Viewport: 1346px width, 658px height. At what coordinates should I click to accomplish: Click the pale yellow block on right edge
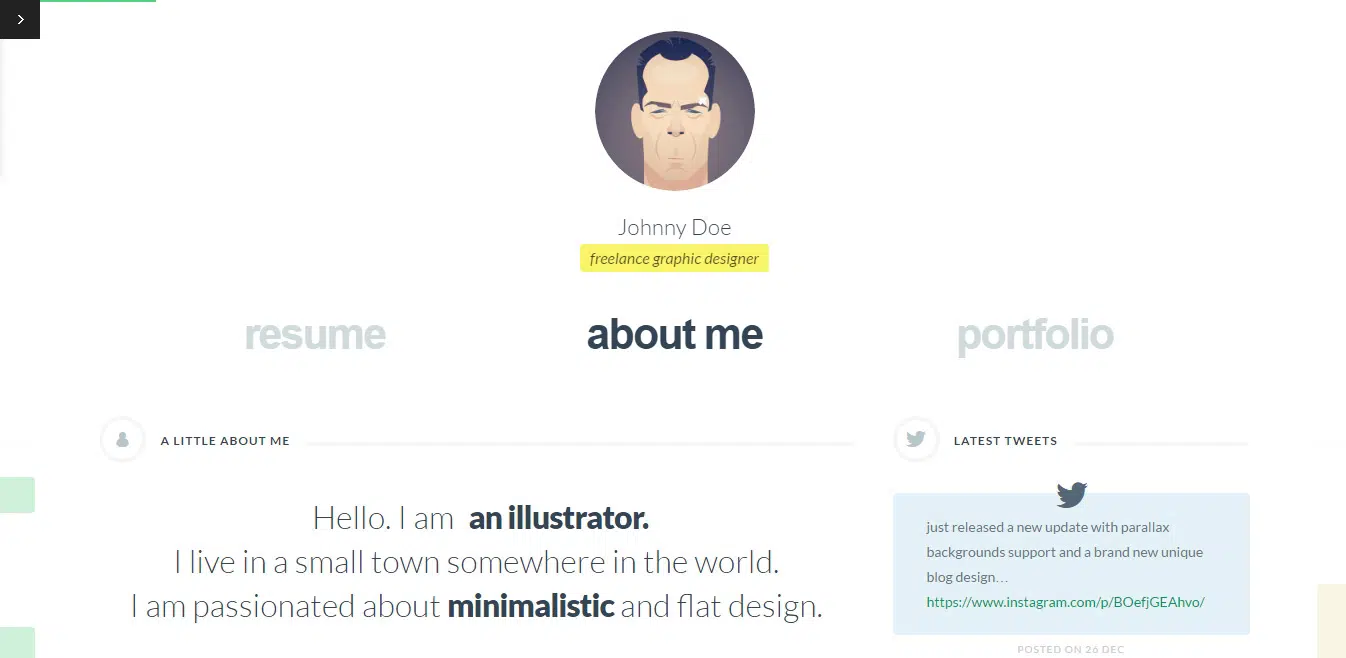(1332, 621)
